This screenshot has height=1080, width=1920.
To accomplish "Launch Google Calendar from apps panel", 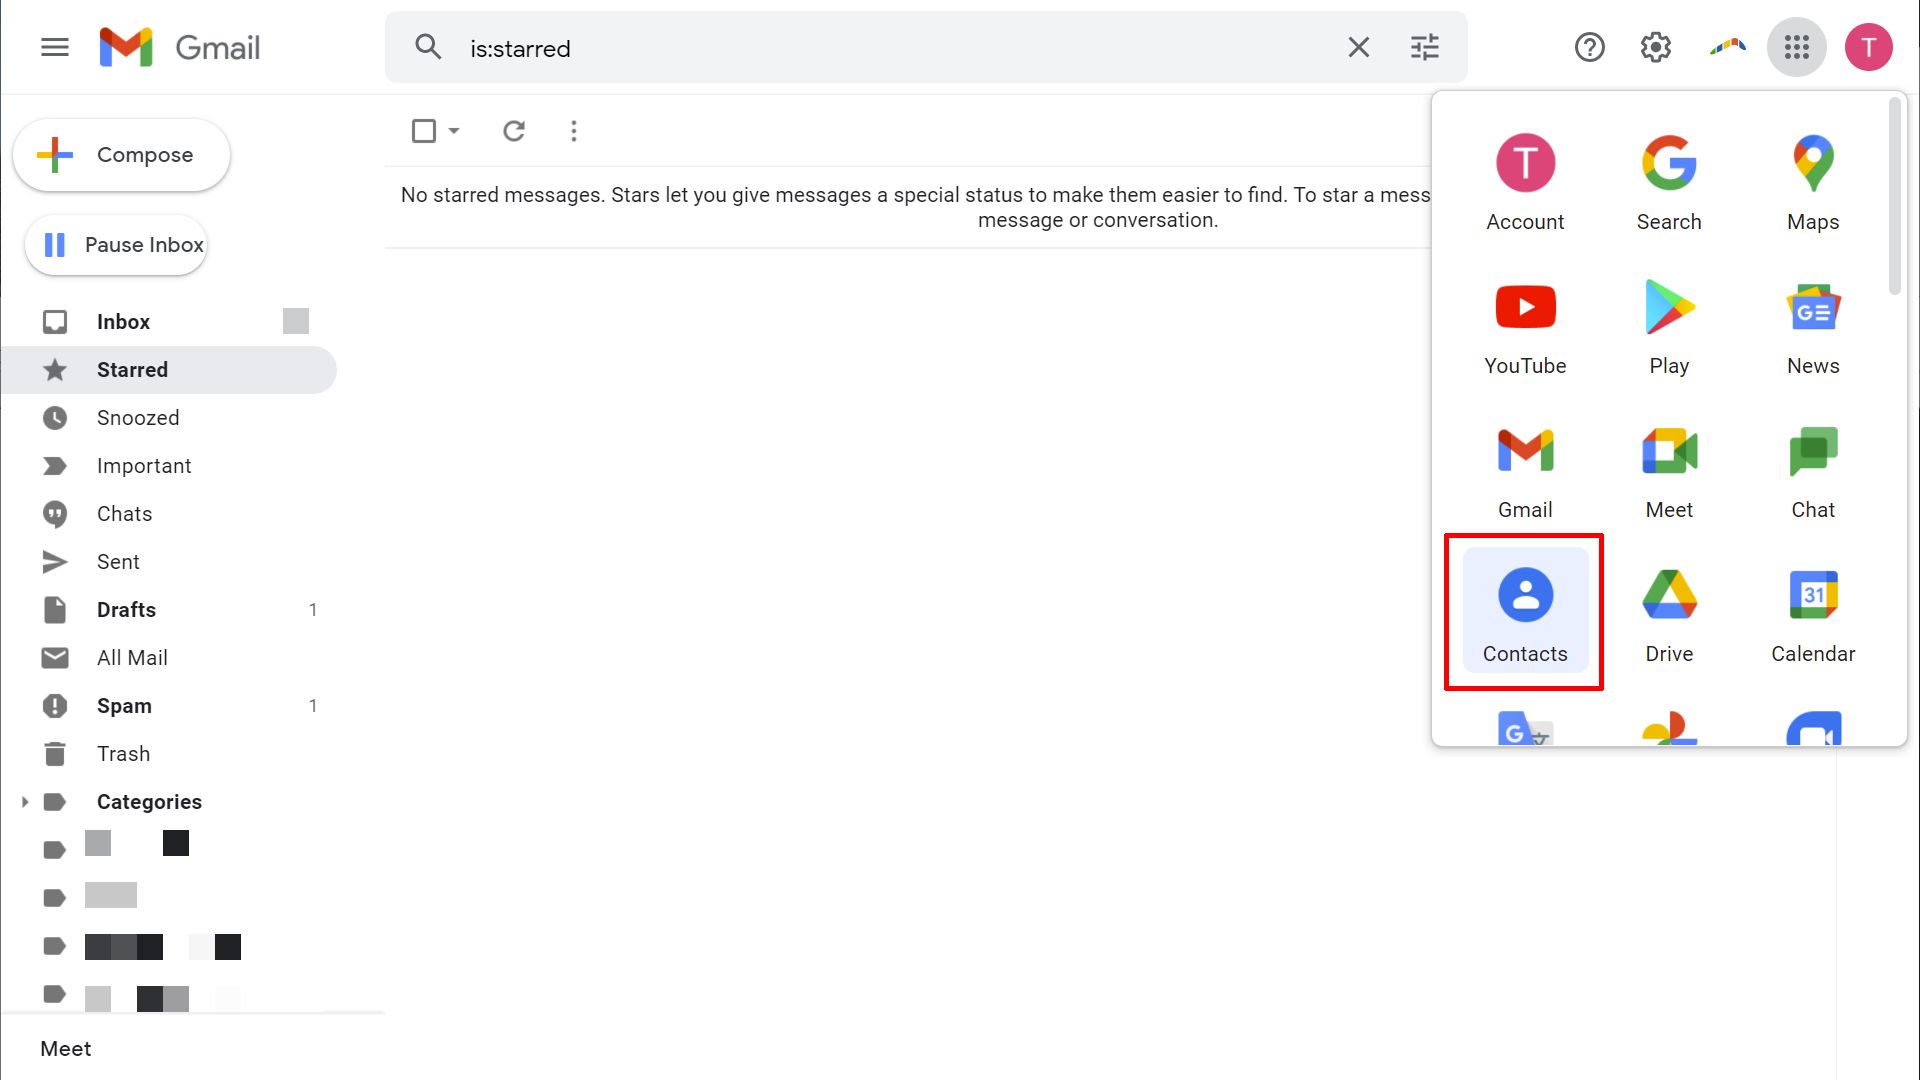I will 1812,612.
